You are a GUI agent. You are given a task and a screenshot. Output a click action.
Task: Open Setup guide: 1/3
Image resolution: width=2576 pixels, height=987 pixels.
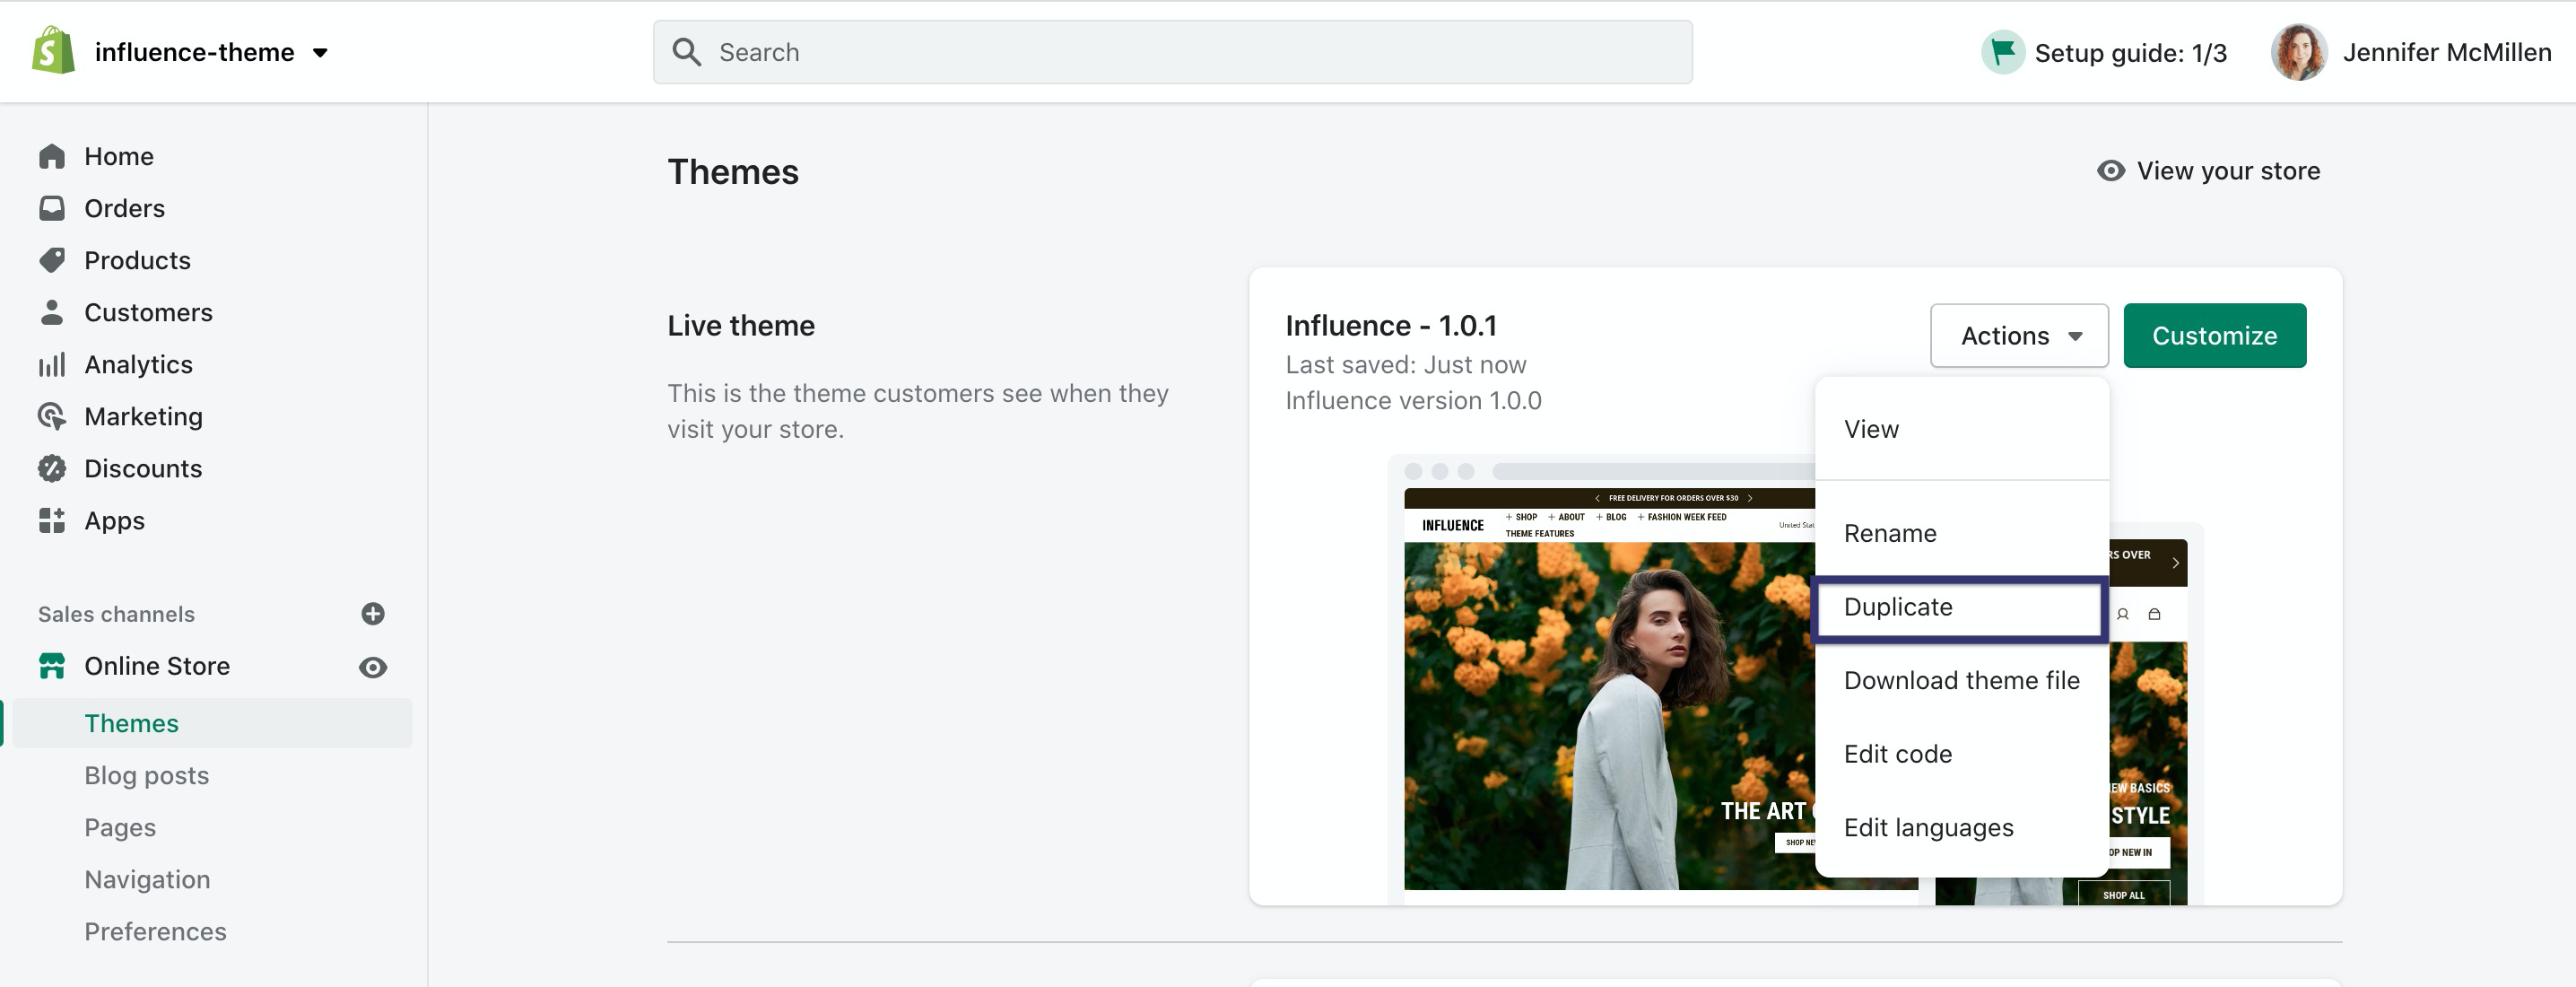[x=2130, y=53]
